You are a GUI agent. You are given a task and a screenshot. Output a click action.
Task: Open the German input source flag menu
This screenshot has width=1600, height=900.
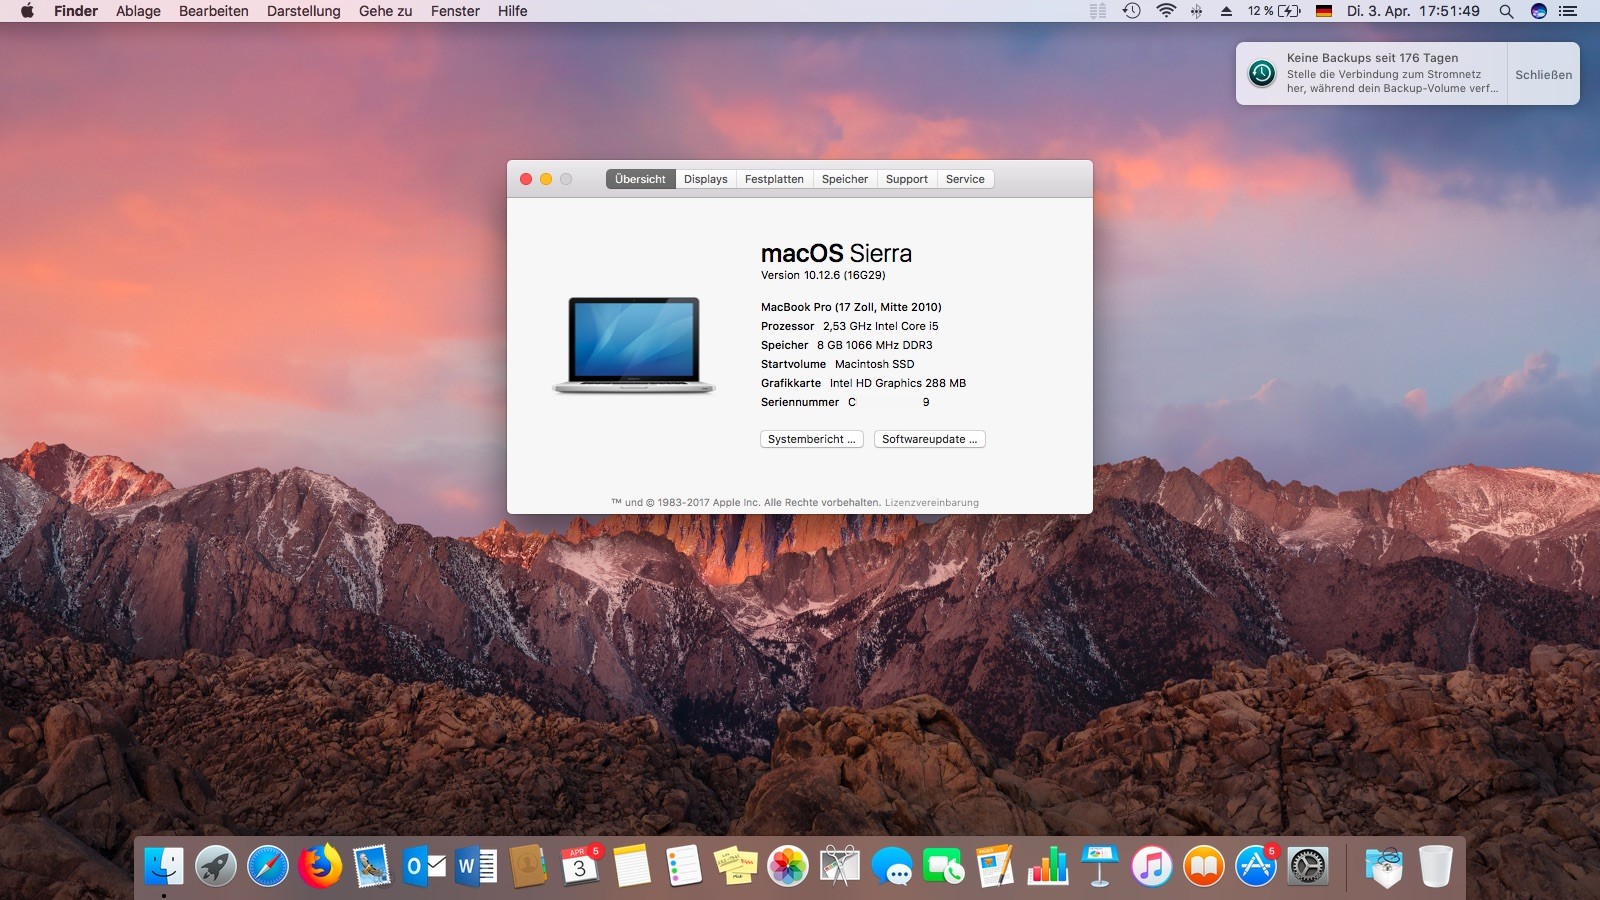pyautogui.click(x=1324, y=11)
